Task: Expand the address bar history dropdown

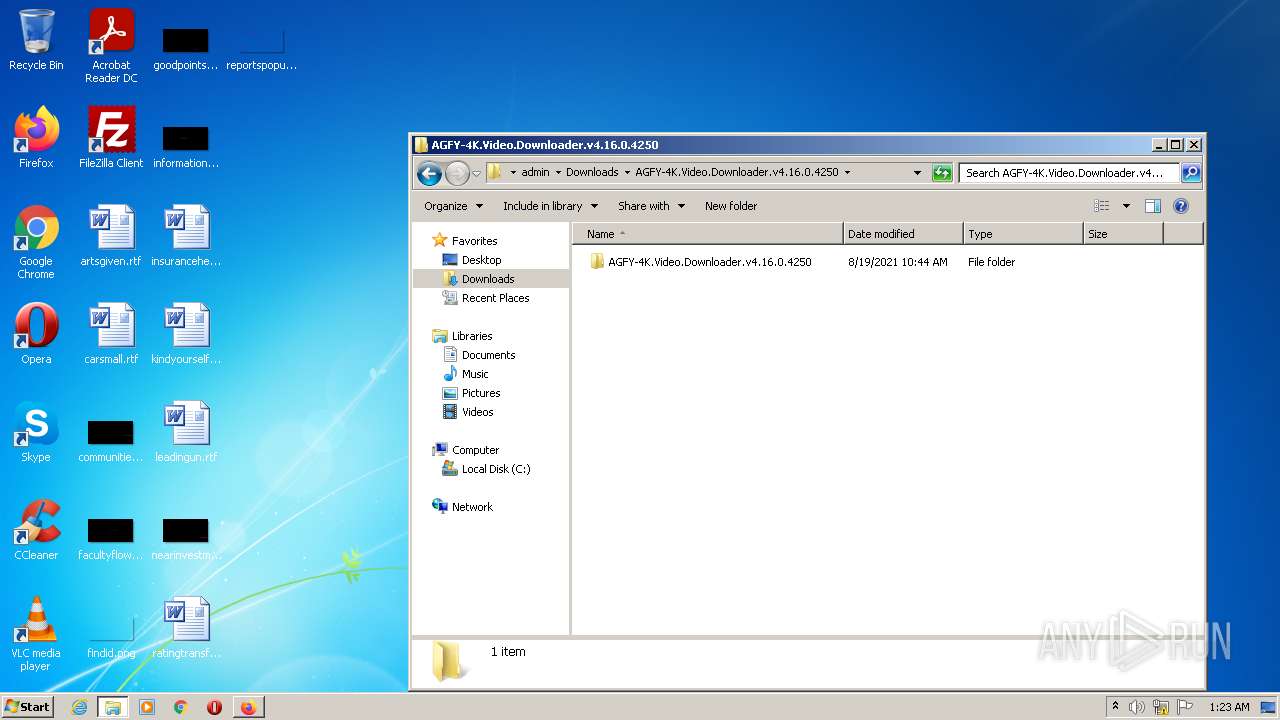Action: point(917,172)
